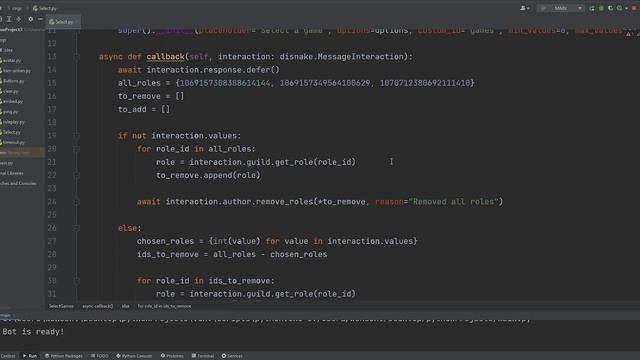Image resolution: width=640 pixels, height=360 pixels.
Task: Click the "Removed all roles" string on line 24
Action: point(454,202)
